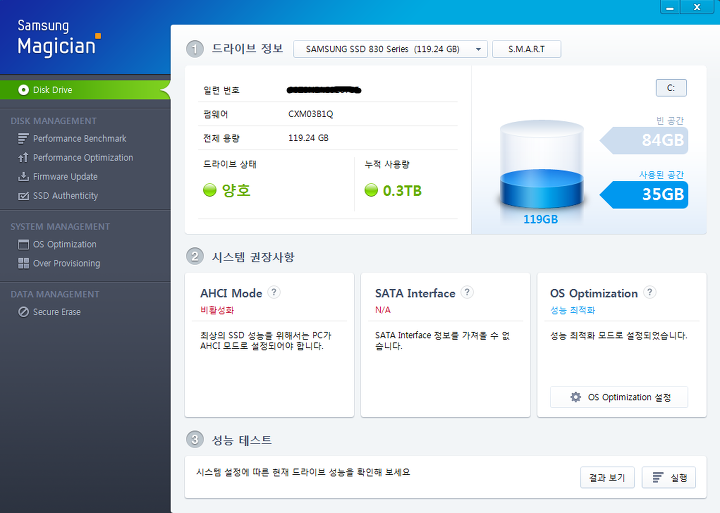
Task: Click the bars icon on 실행 button
Action: coord(658,478)
